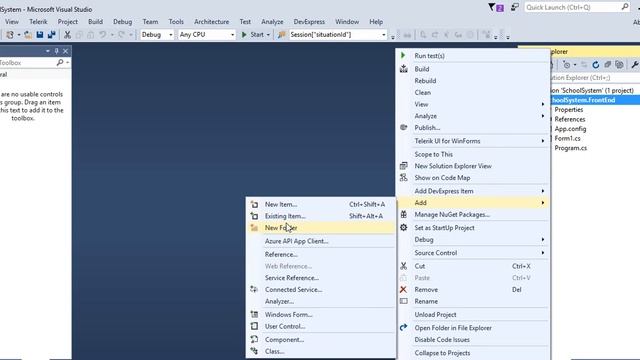Select Cut in the context menu
This screenshot has height=360, width=640.
pos(473,266)
